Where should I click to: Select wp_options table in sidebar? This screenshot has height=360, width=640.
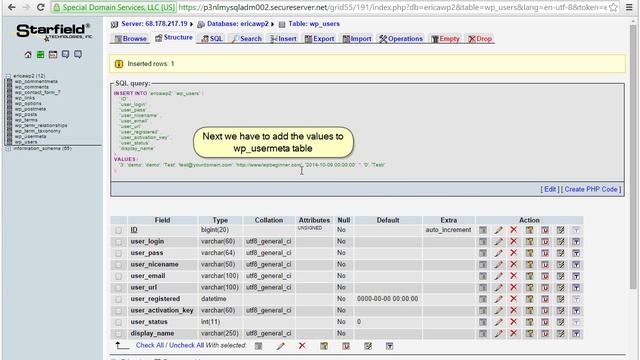[28, 103]
